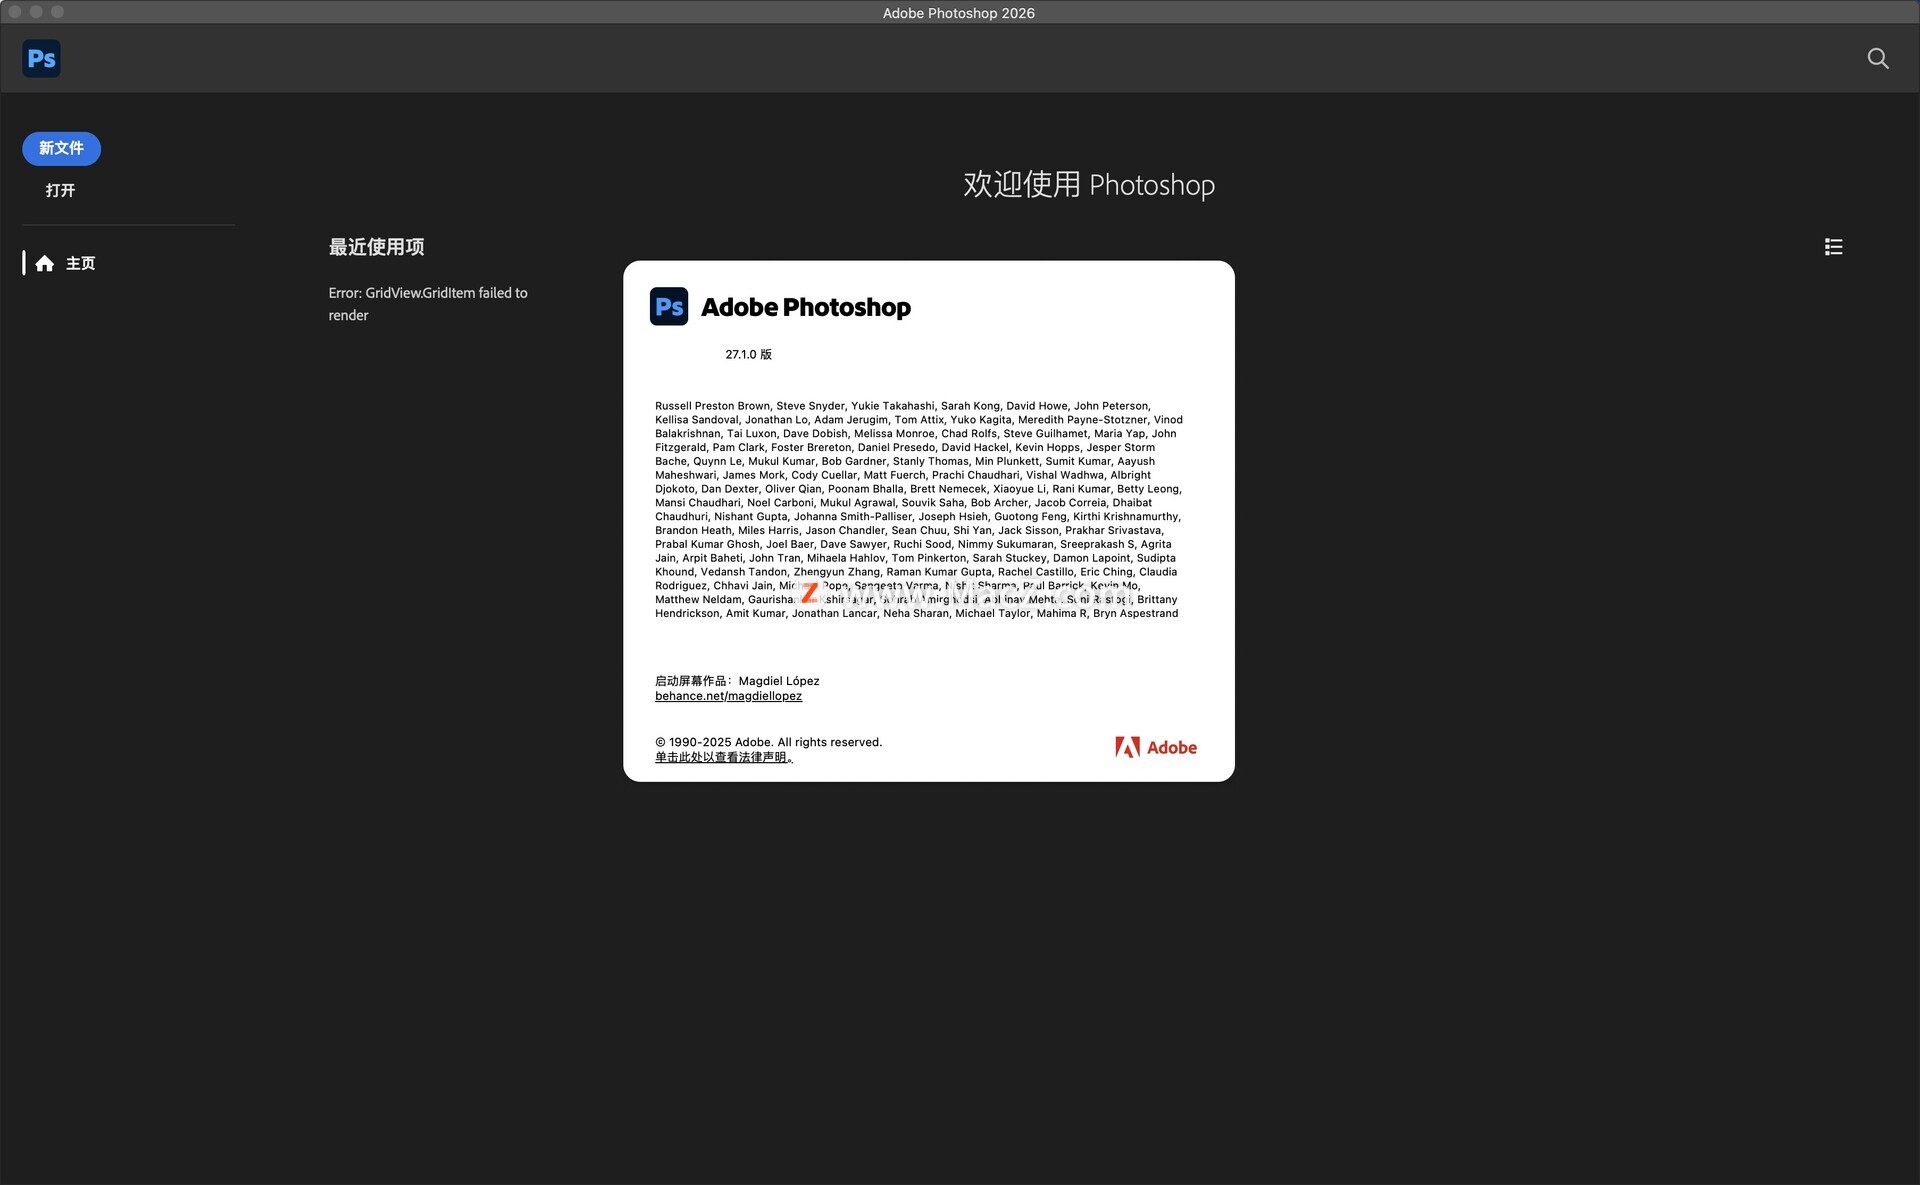Screen dimensions: 1920x1185
Task: Open the behance.net/magdiellopez link
Action: click(x=728, y=696)
